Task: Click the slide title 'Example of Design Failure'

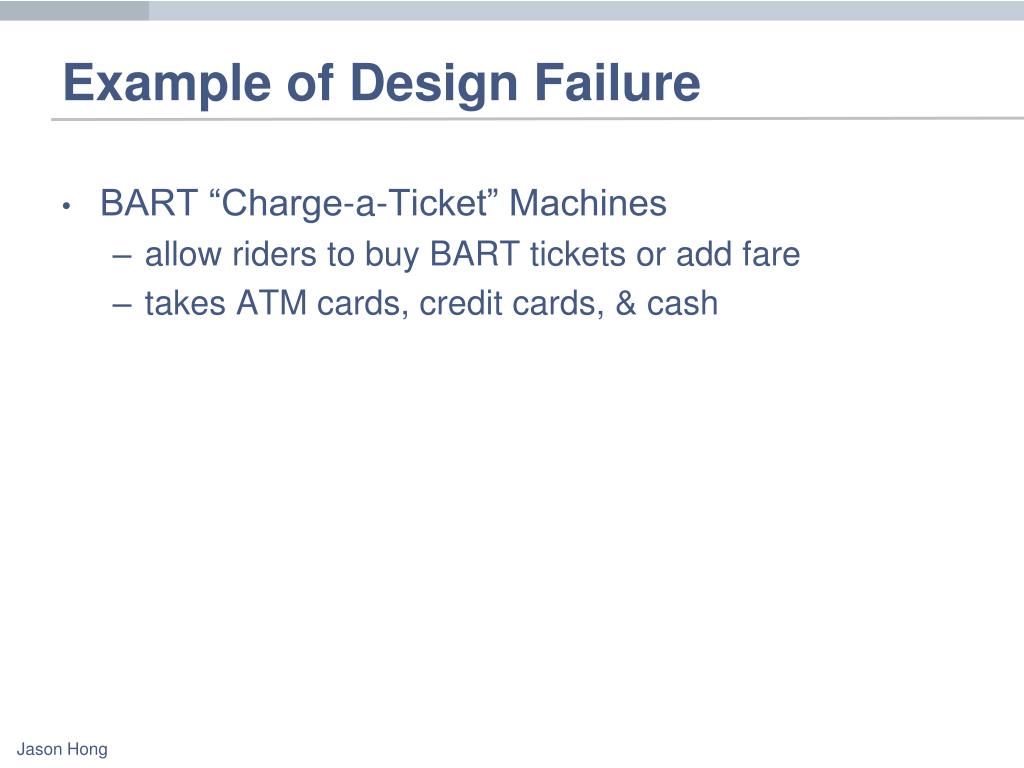Action: pos(381,84)
